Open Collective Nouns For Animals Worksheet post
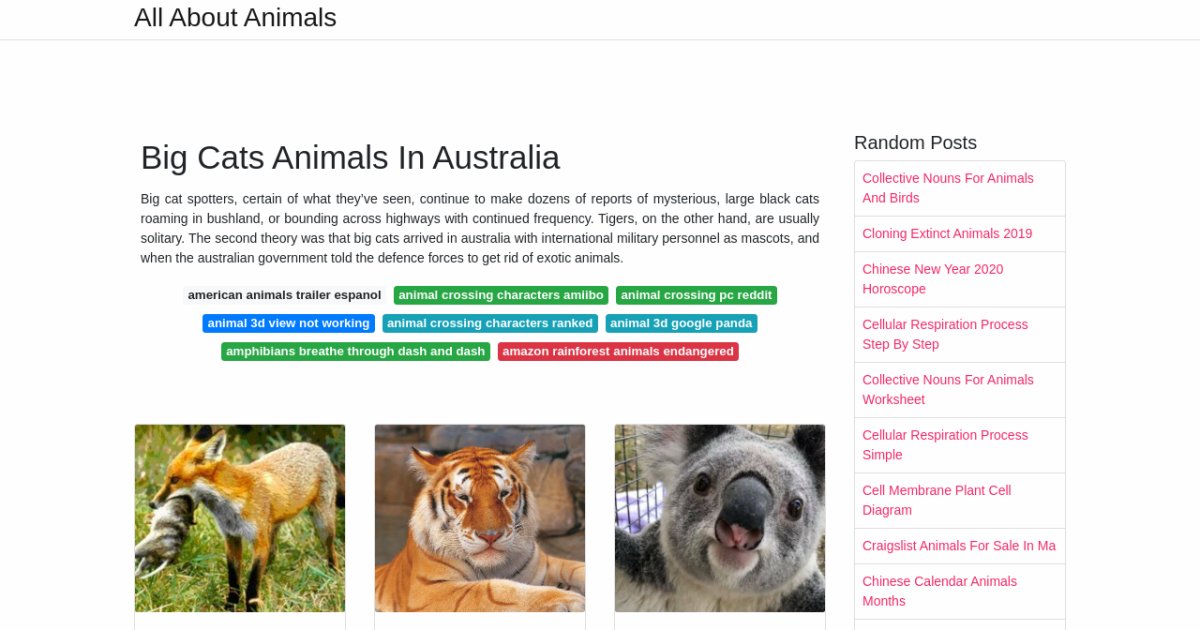Screen dimensions: 1200x630 [947, 389]
